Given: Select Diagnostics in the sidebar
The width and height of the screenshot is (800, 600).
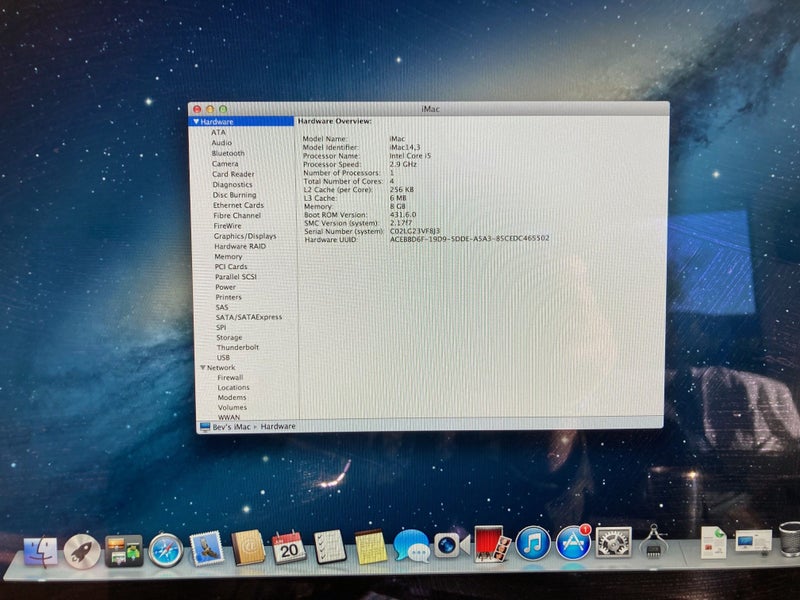Looking at the screenshot, I should [232, 185].
